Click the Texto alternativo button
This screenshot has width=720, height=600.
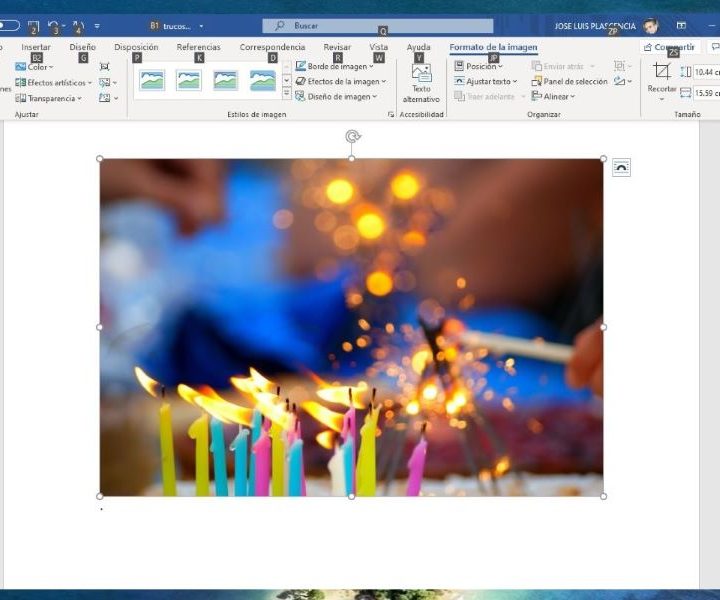[x=421, y=83]
